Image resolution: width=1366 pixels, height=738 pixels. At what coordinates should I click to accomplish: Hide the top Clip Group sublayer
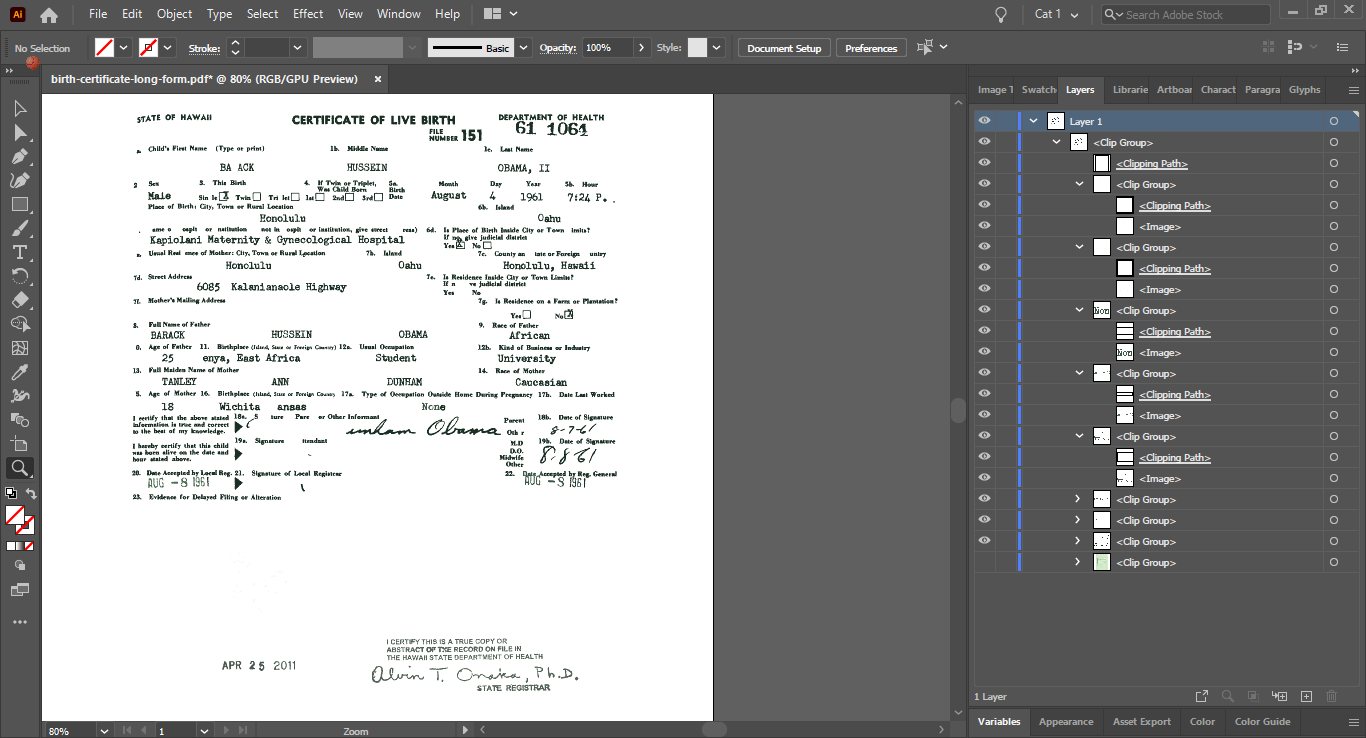[985, 143]
